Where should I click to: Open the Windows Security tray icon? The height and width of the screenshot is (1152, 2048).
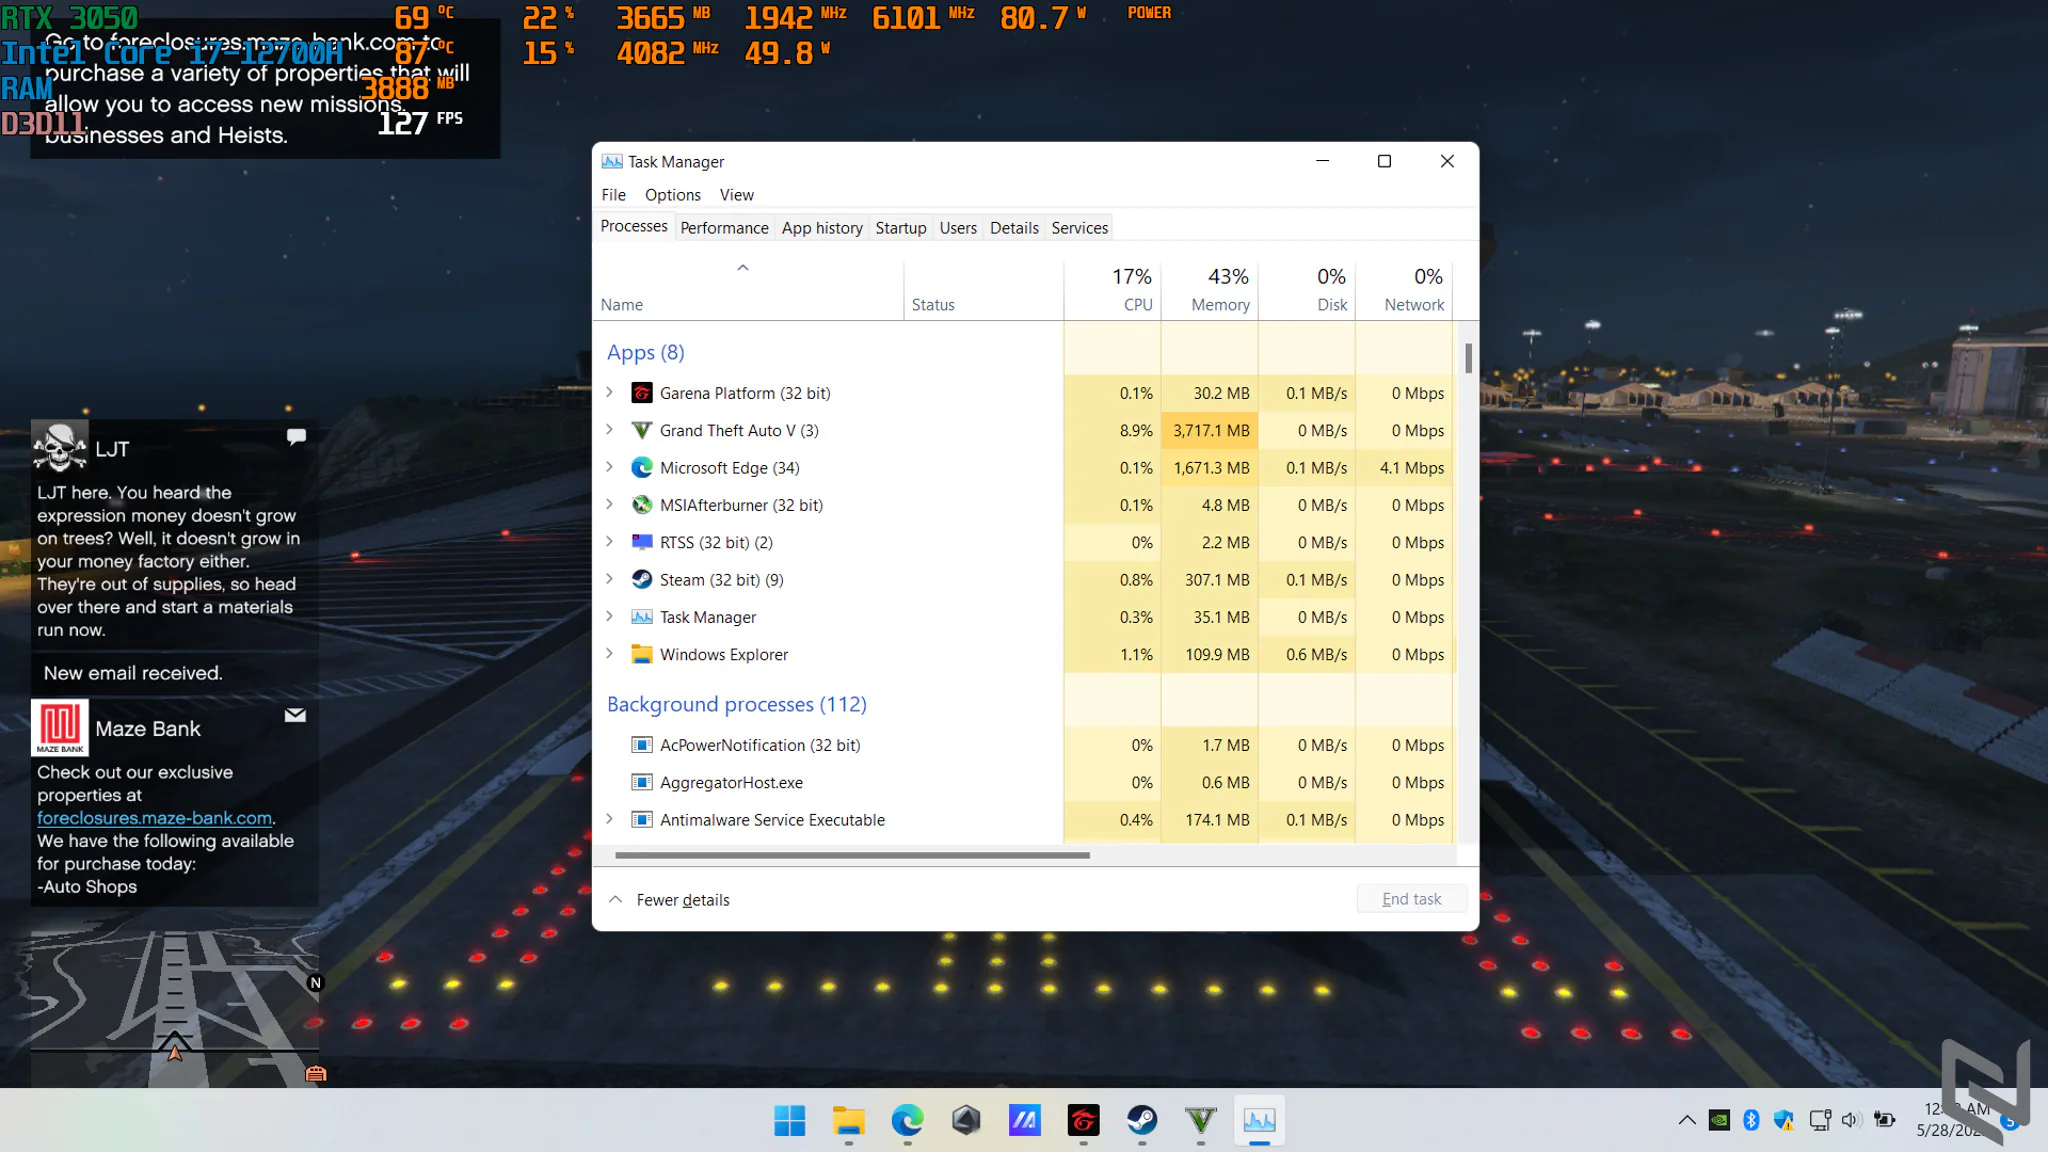pyautogui.click(x=1784, y=1120)
